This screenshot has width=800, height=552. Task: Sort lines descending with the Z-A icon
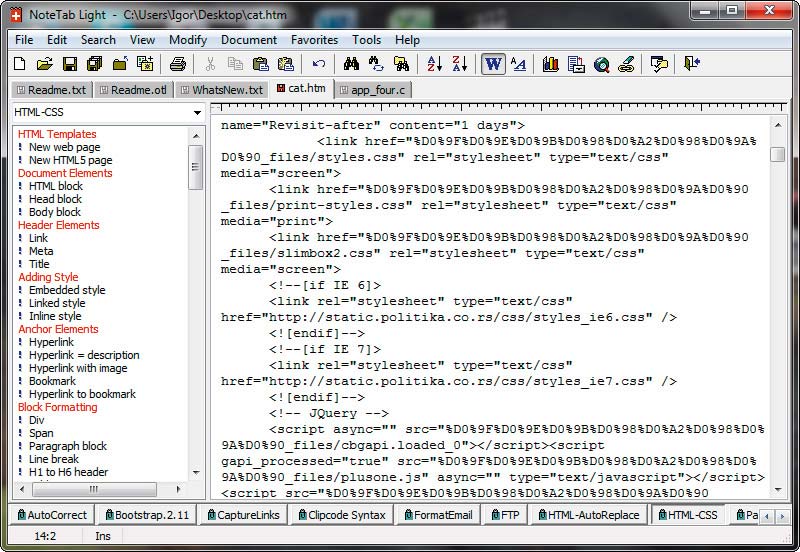(460, 64)
